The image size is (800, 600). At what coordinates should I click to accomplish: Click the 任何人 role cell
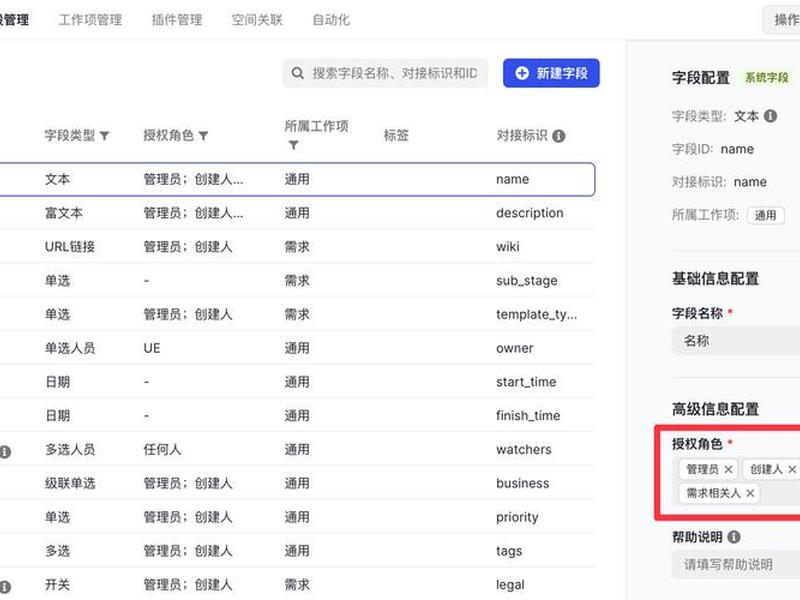tap(162, 449)
